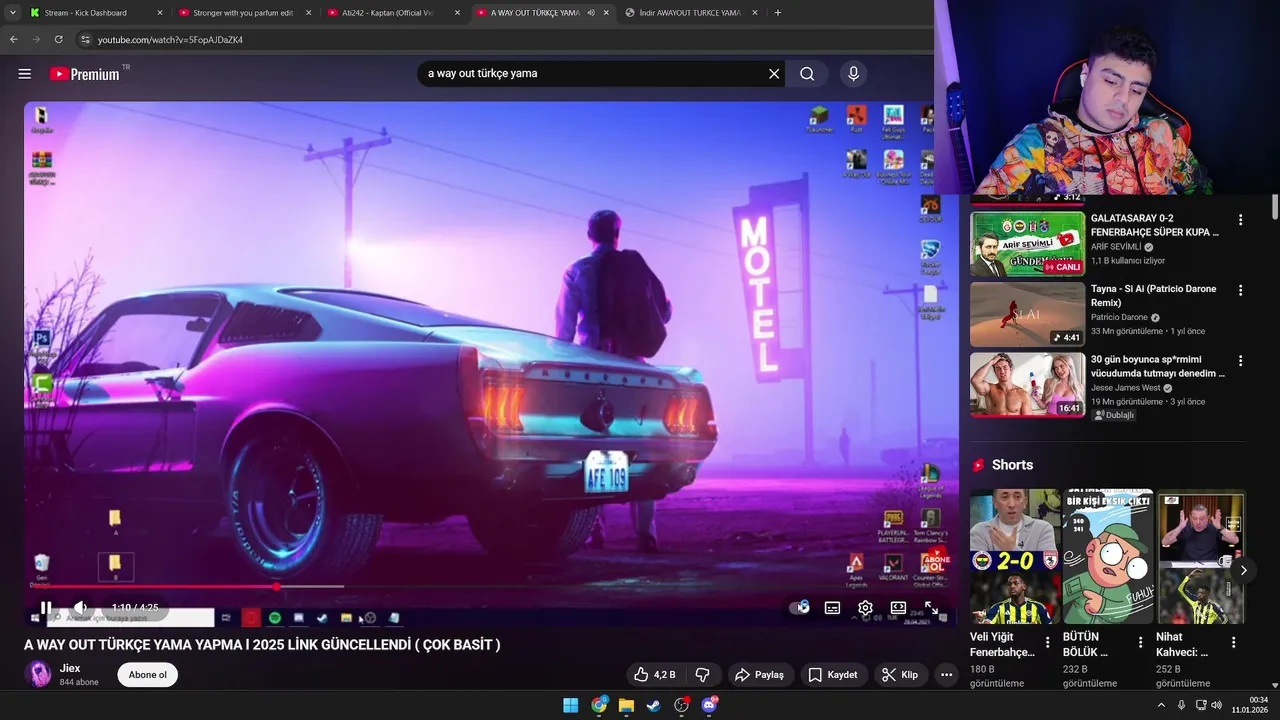
Task: Reload the page
Action: coord(59,39)
